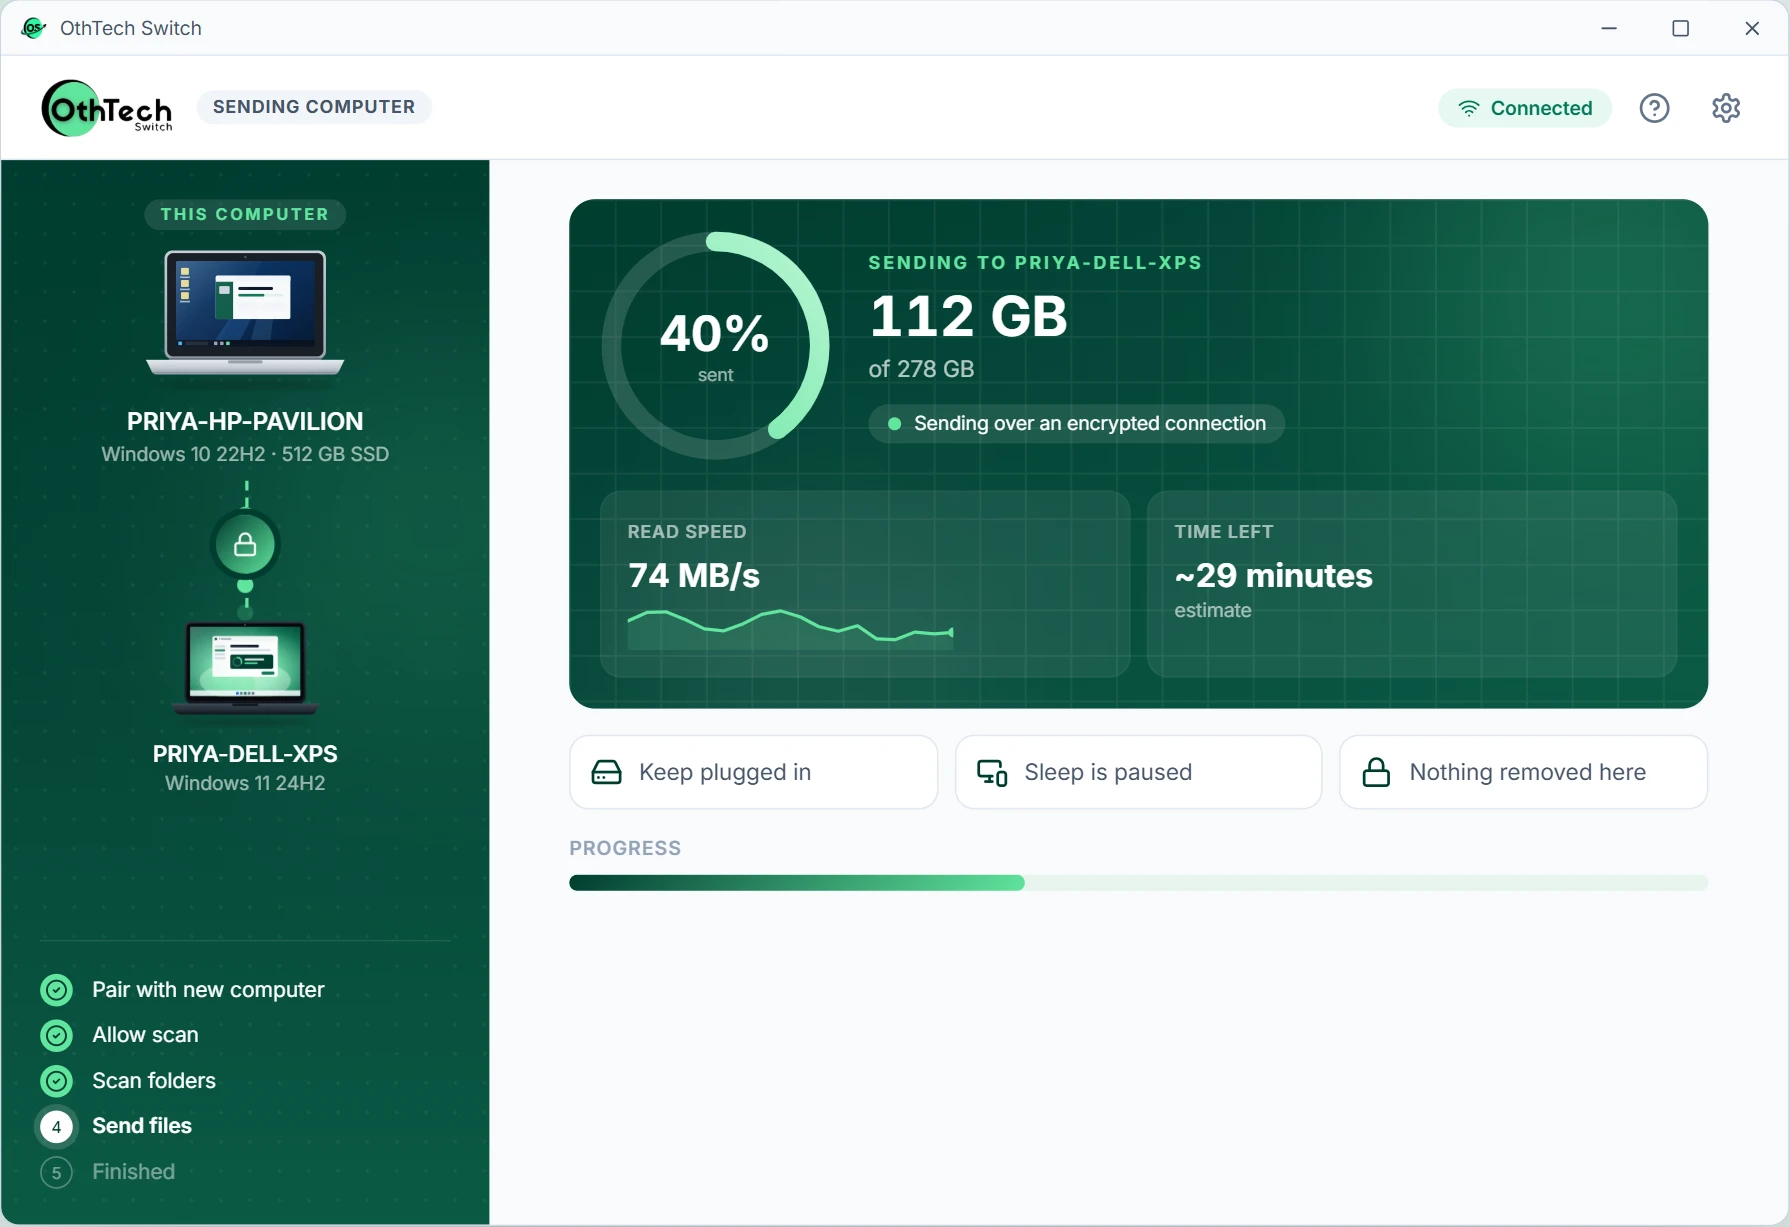
Task: Click the check icon for Scan folders
Action: pyautogui.click(x=57, y=1081)
